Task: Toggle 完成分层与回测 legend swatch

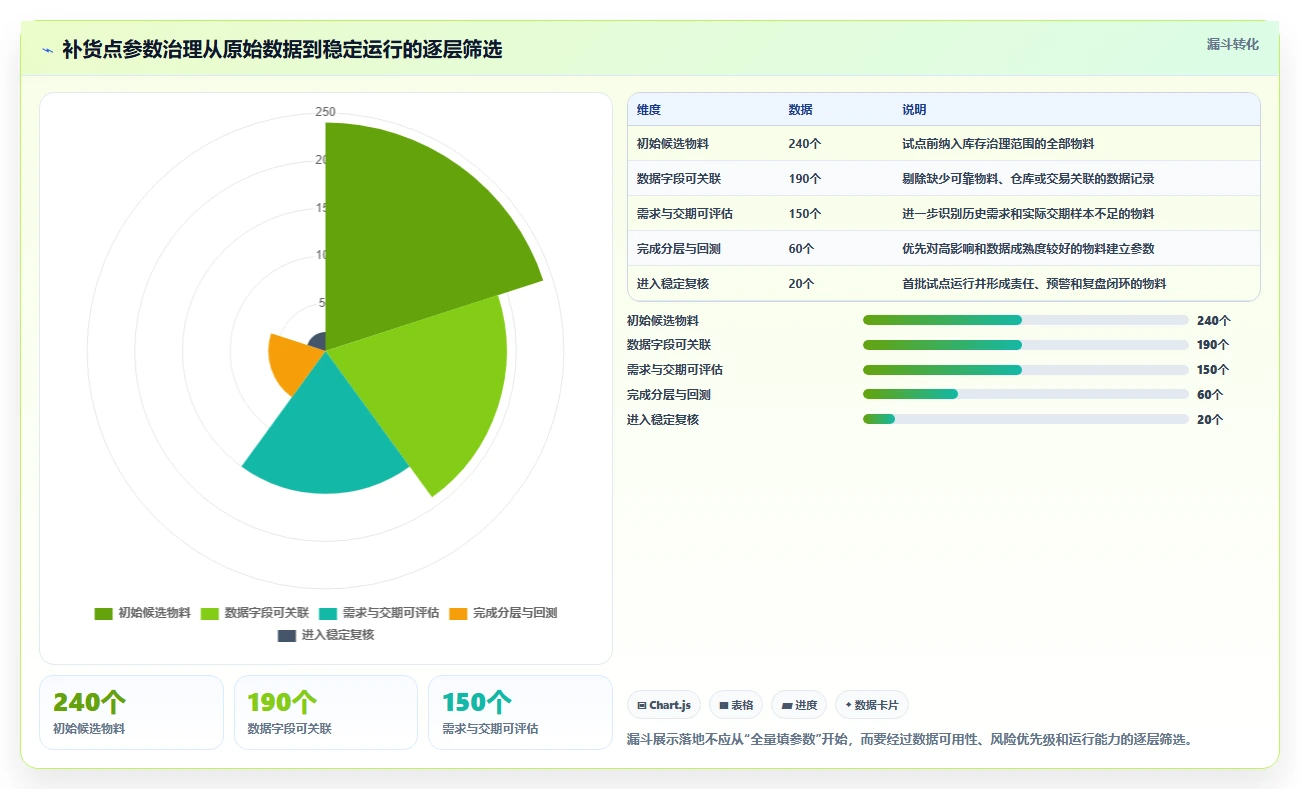Action: [x=458, y=613]
